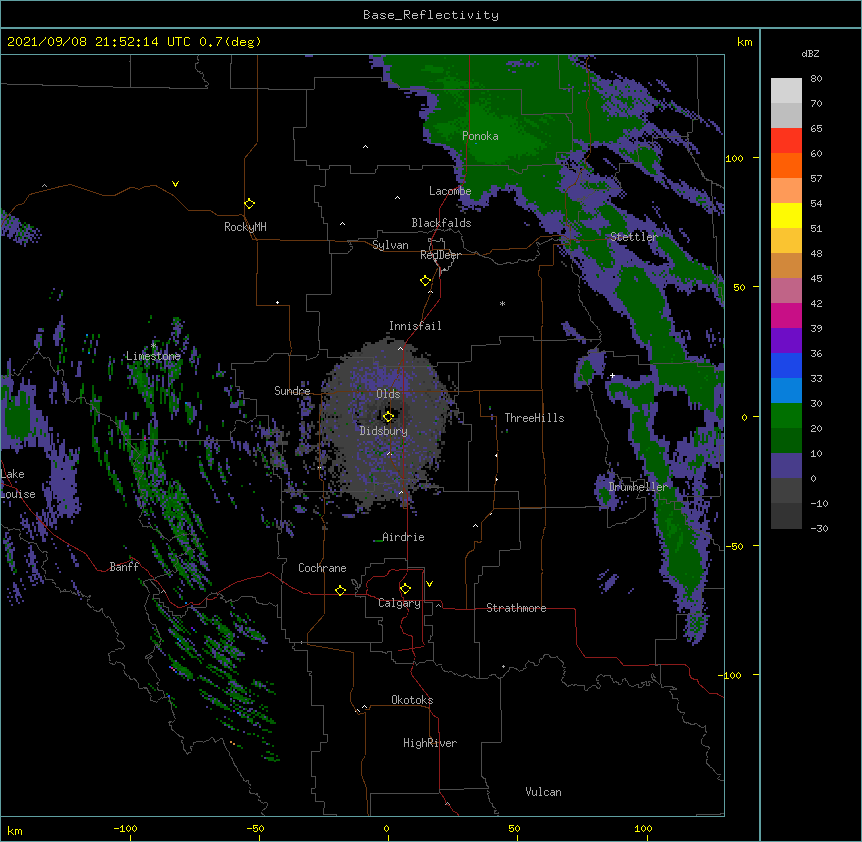
Task: Click the purple 39-36 dBZ legend swatch
Action: tap(786, 341)
